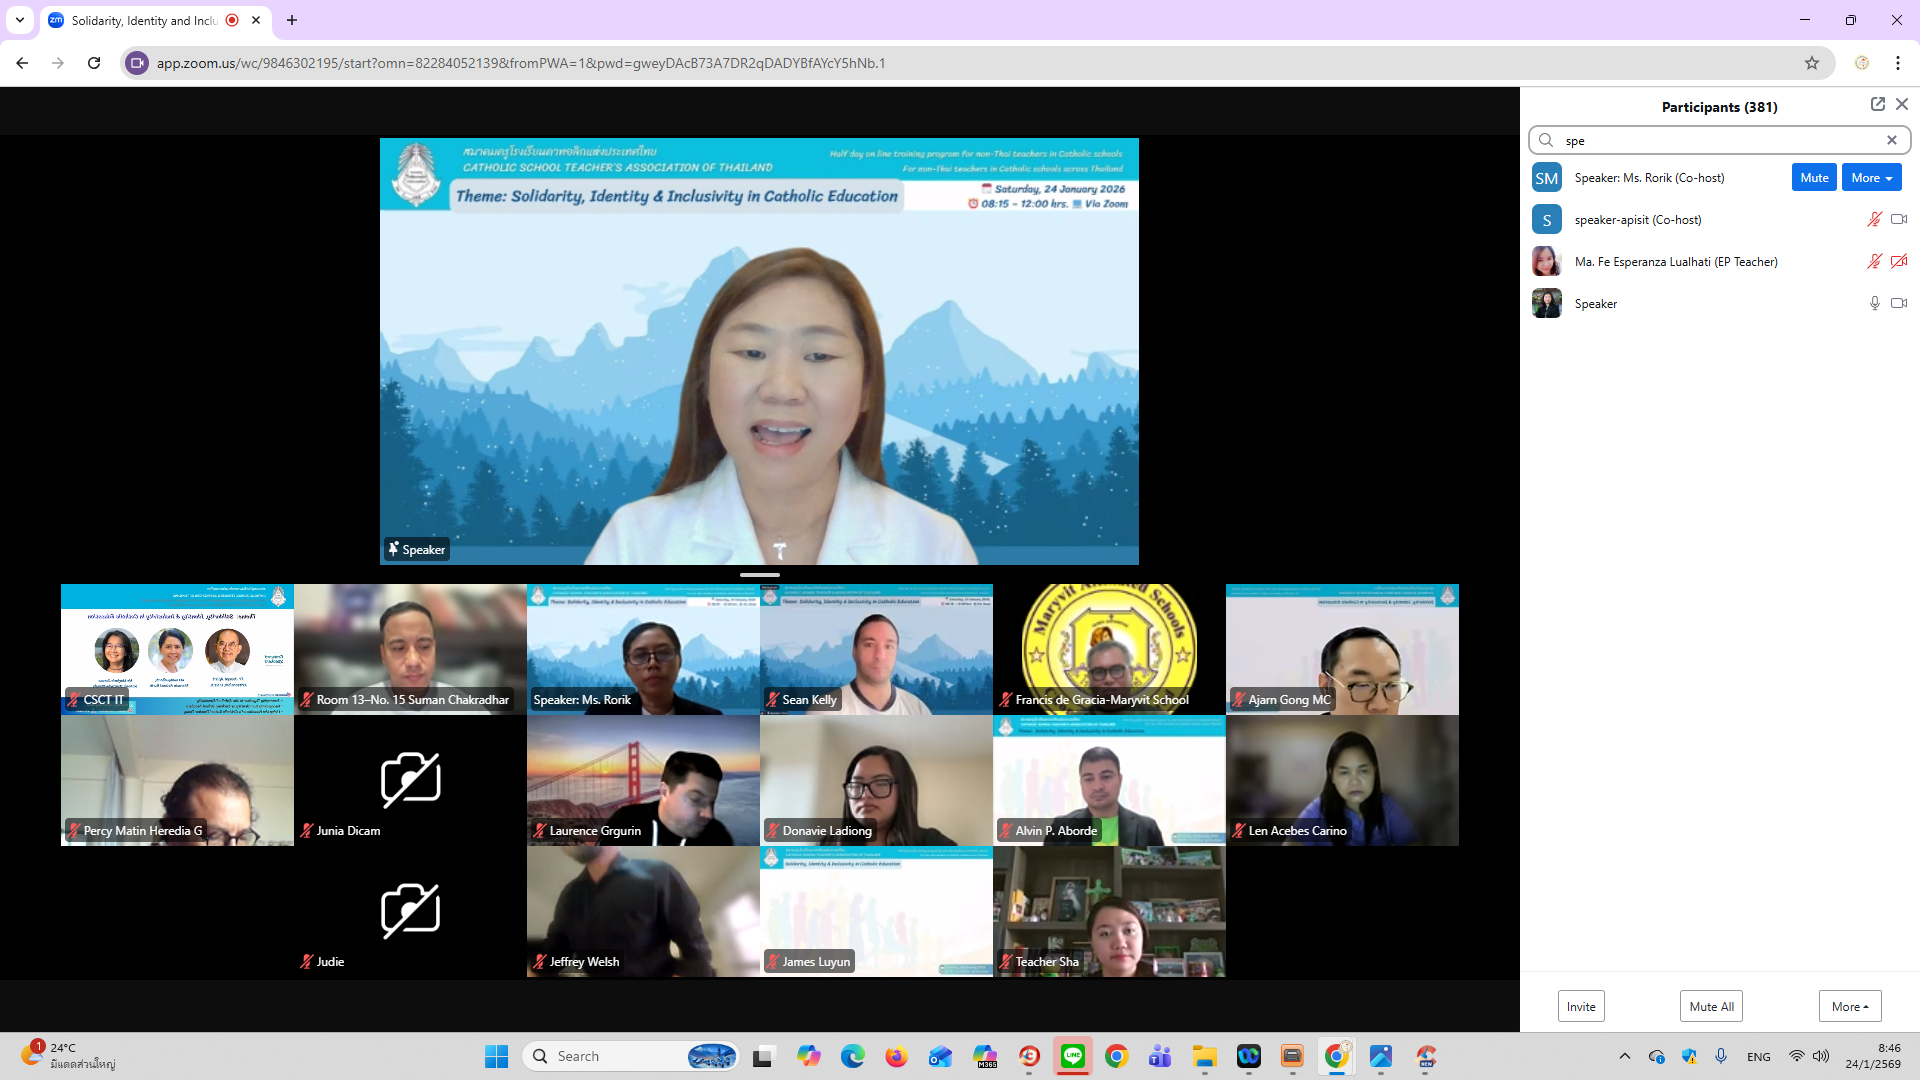Toggle Ma. Fe Esperanza's video-off icon
The height and width of the screenshot is (1080, 1920).
[x=1898, y=261]
